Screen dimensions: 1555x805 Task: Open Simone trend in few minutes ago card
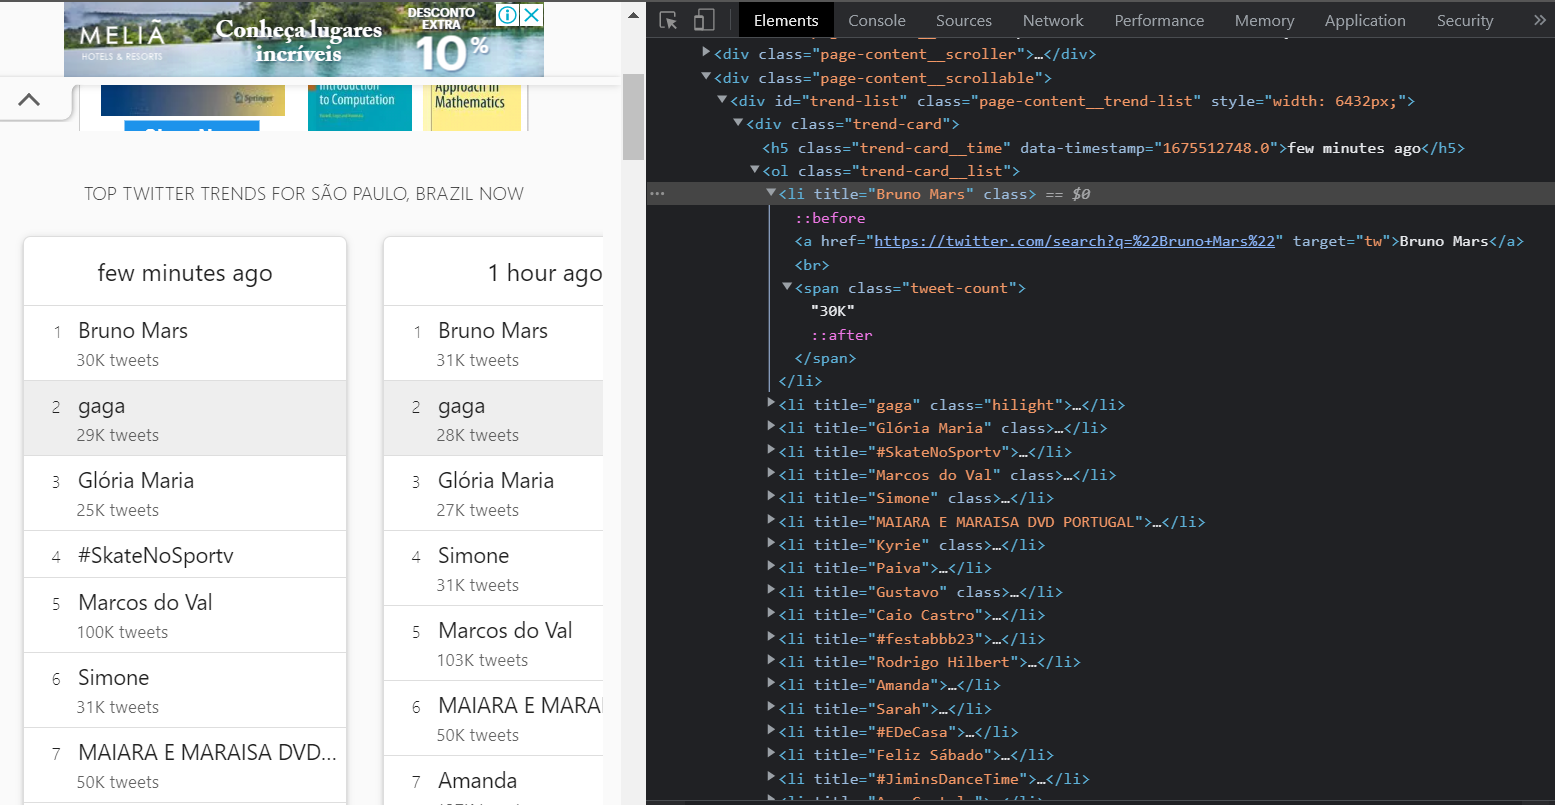(x=114, y=678)
